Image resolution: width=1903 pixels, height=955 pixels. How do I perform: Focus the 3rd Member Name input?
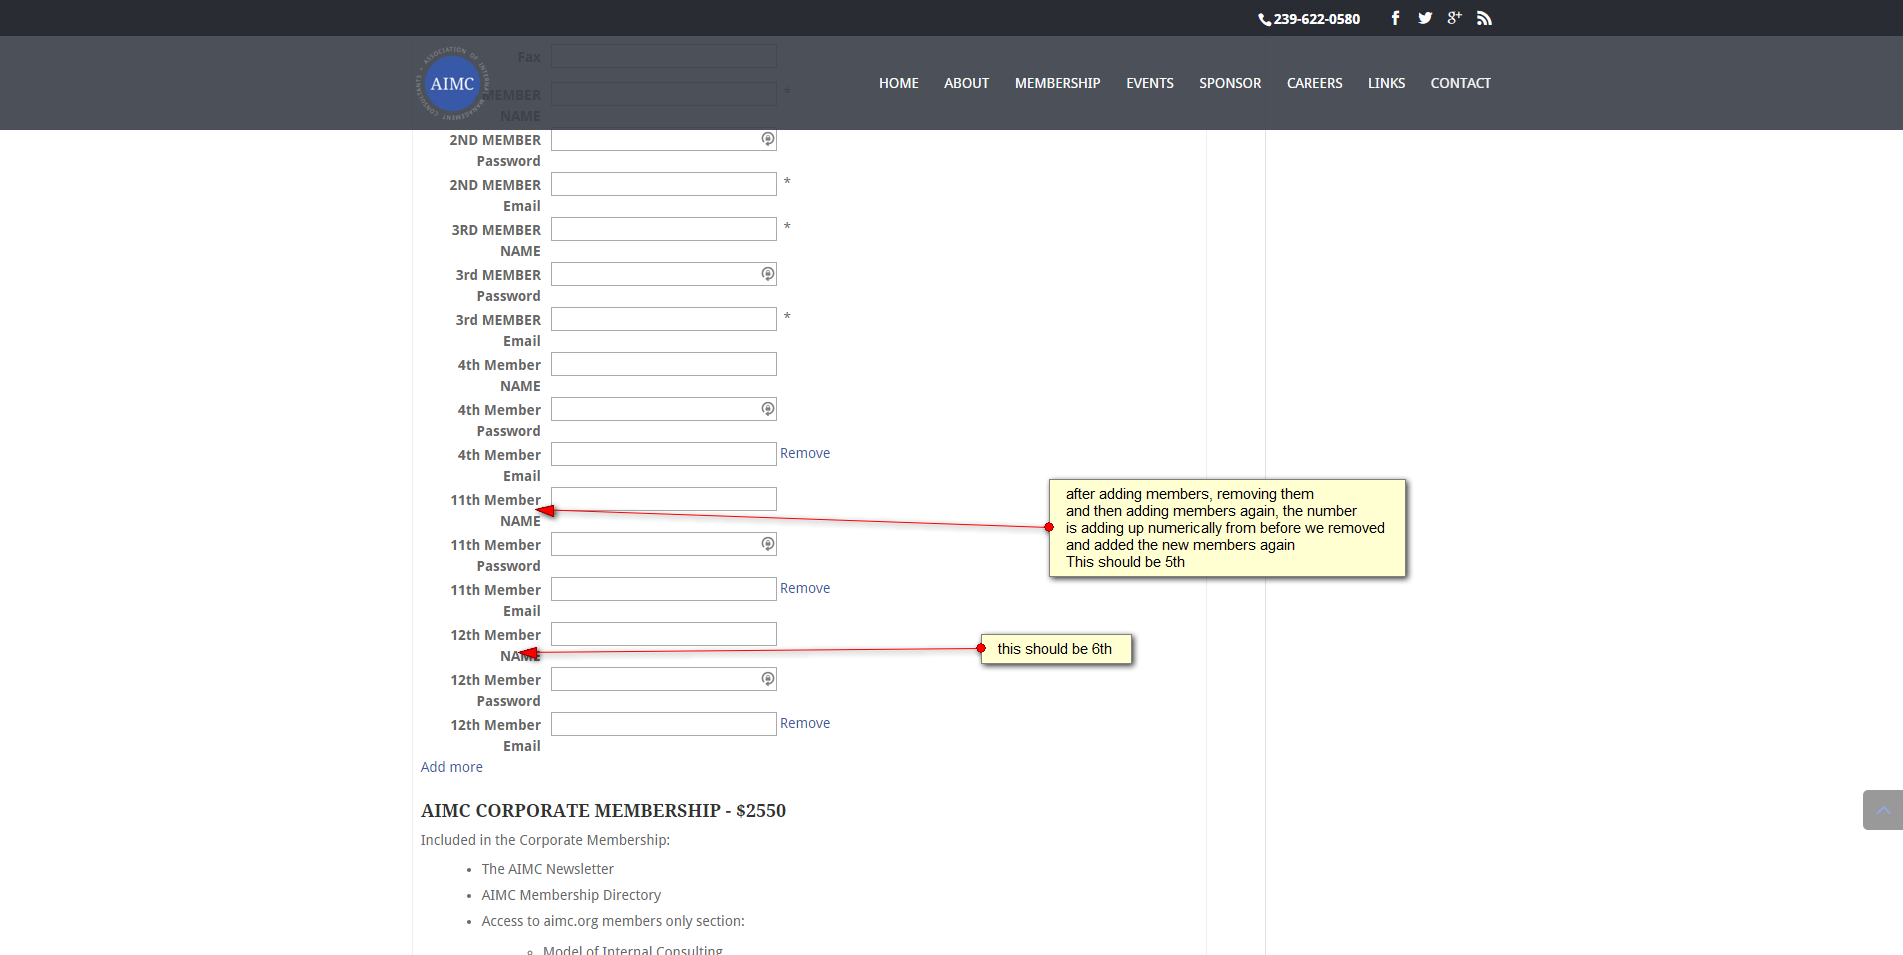click(x=664, y=229)
